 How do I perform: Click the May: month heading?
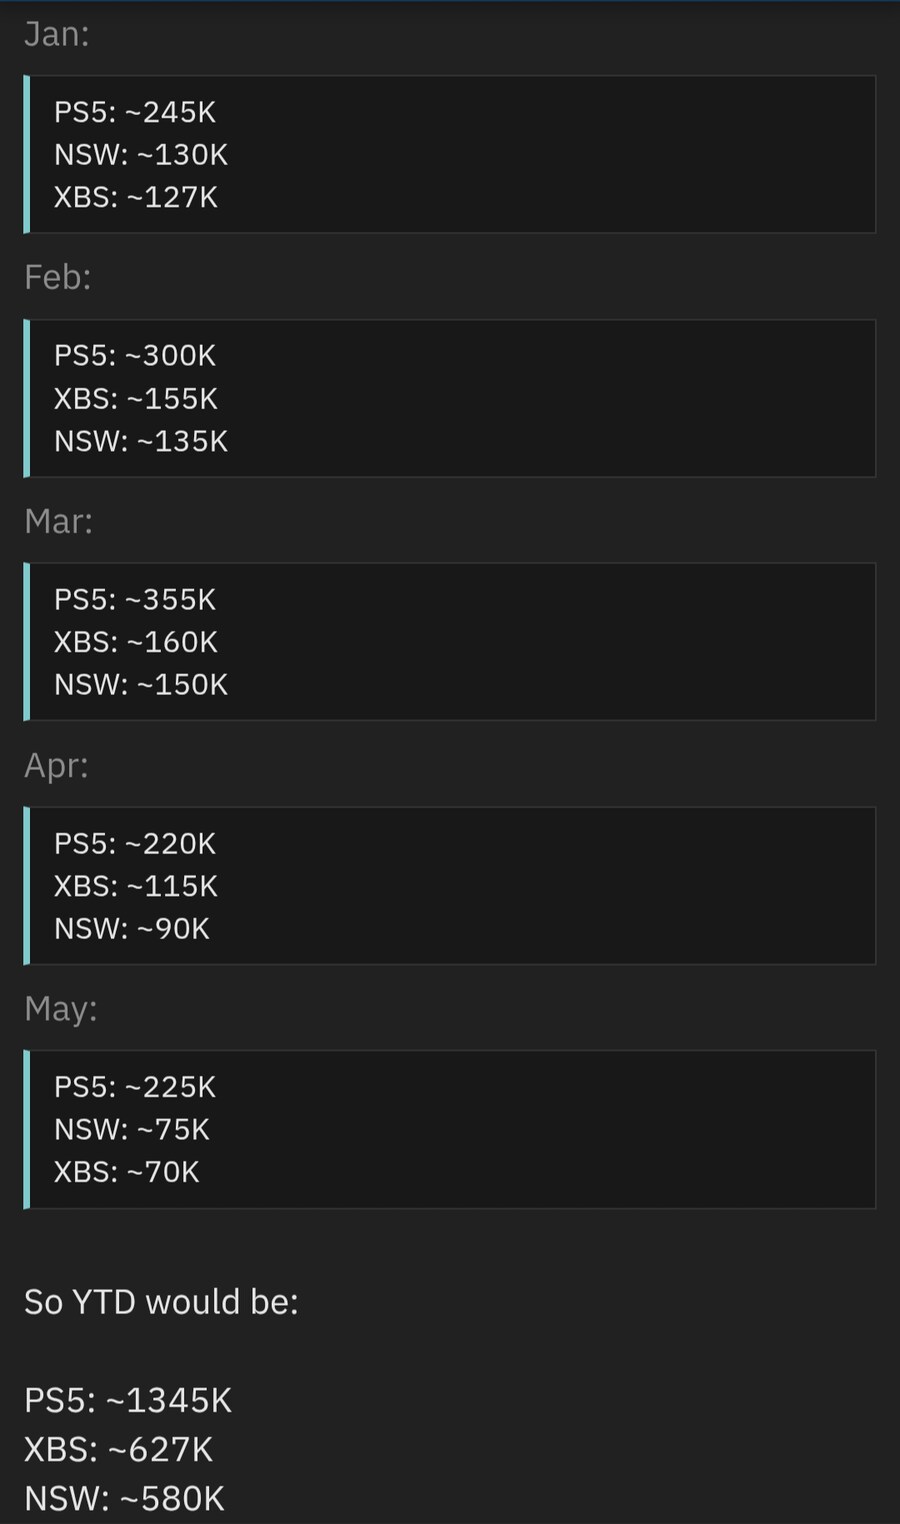coord(61,1008)
